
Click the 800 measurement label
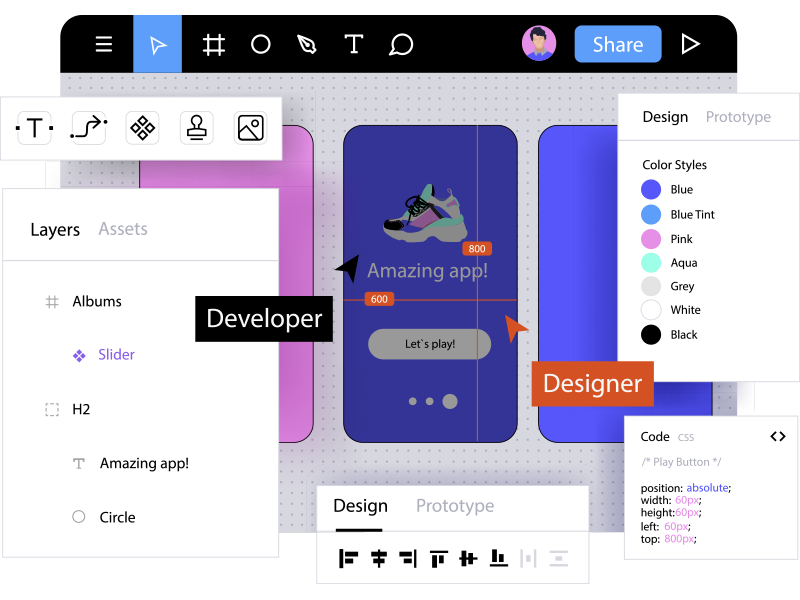tap(477, 248)
